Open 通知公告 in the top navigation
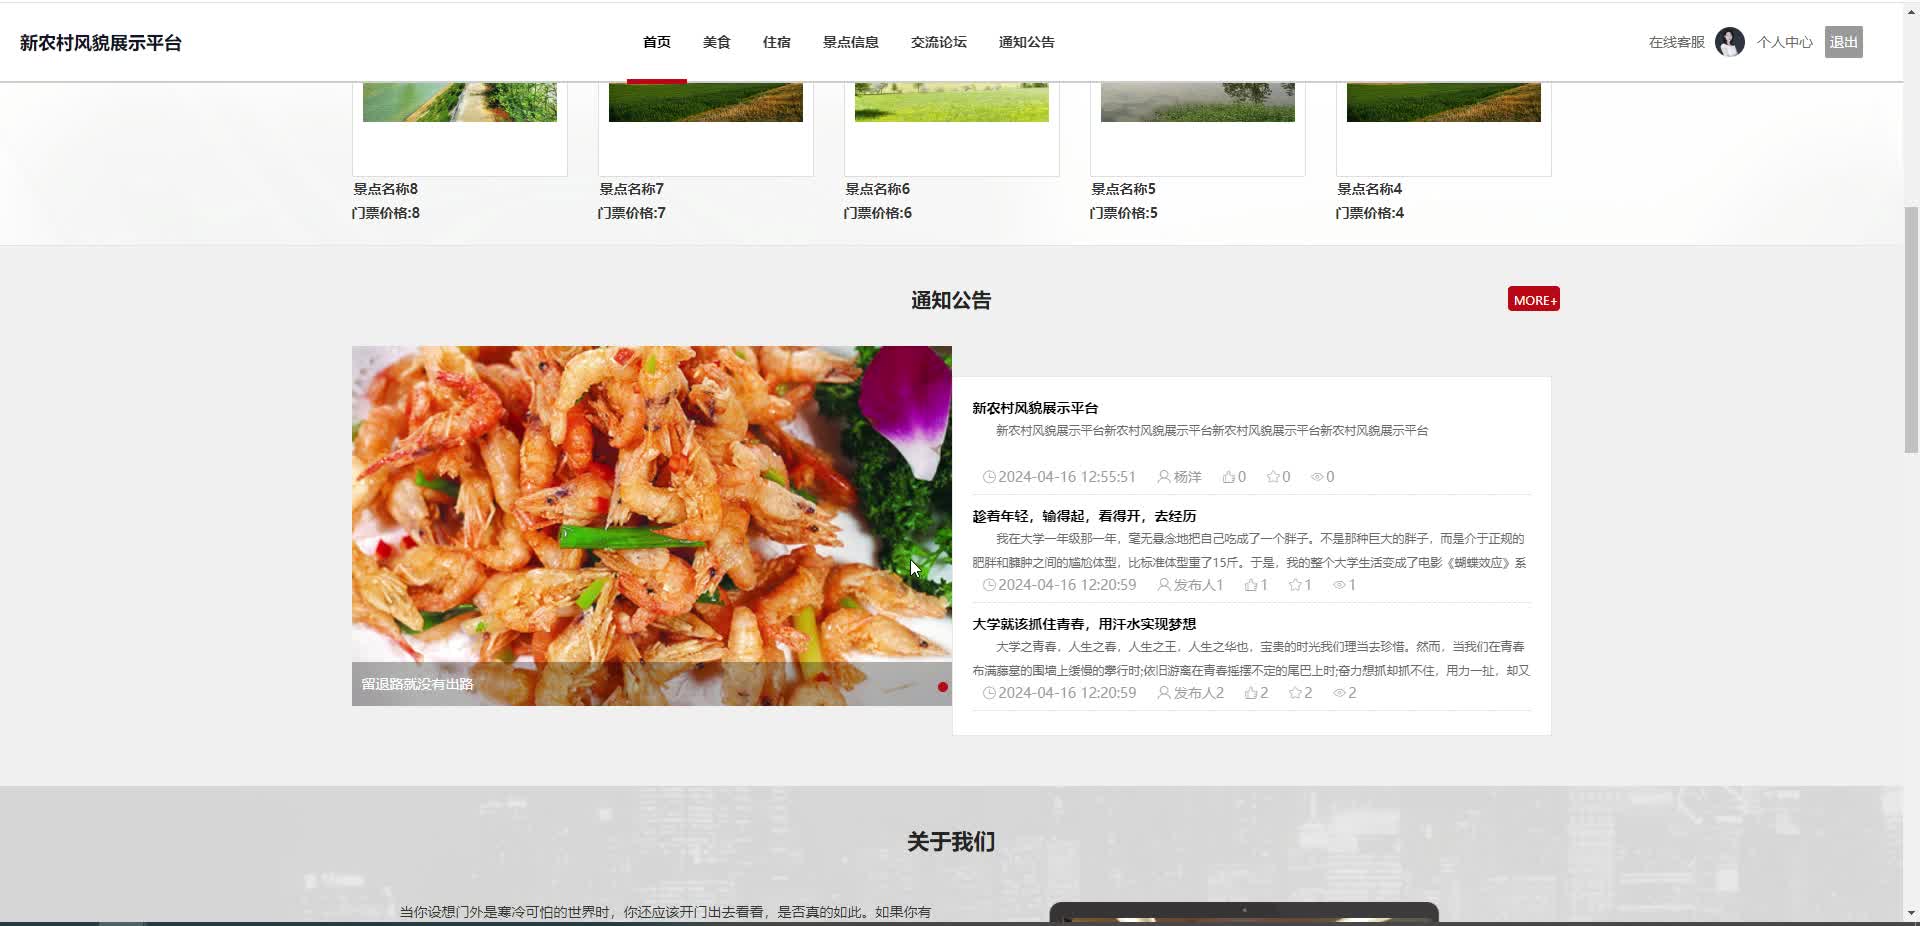1920x926 pixels. tap(1027, 42)
